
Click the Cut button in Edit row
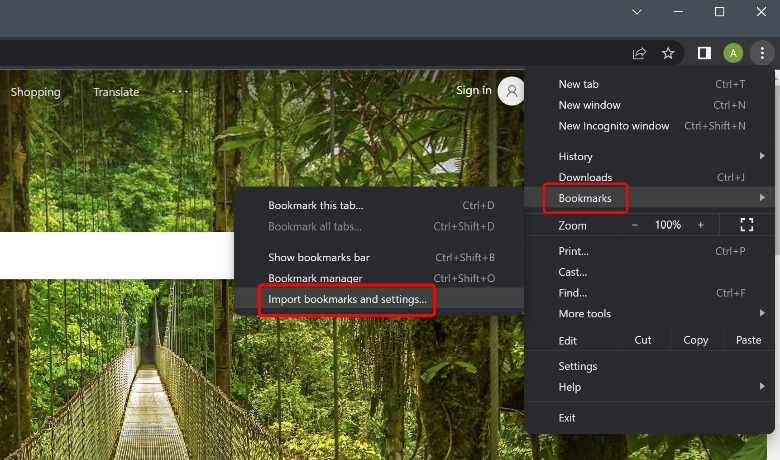point(643,340)
